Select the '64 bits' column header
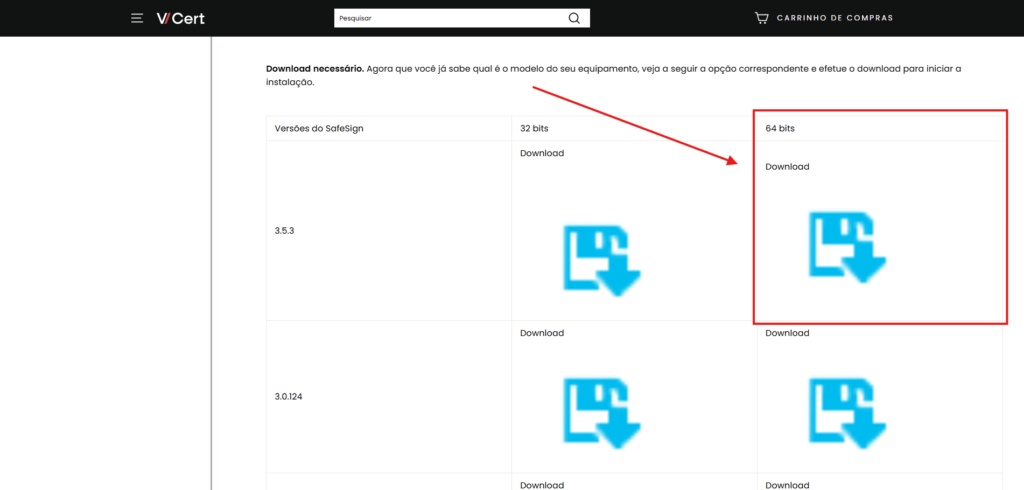This screenshot has width=1024, height=490. [880, 129]
